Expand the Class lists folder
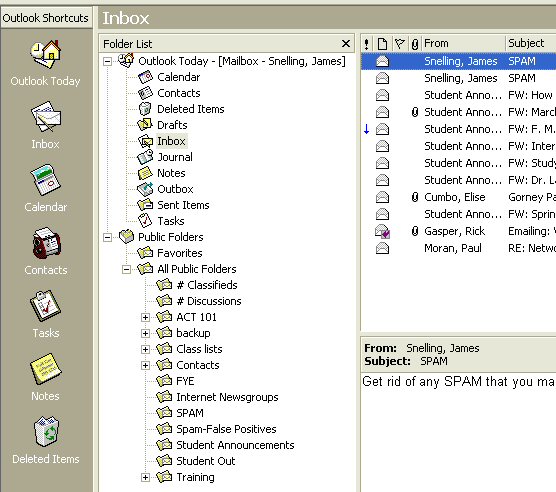This screenshot has width=556, height=492. pos(145,350)
